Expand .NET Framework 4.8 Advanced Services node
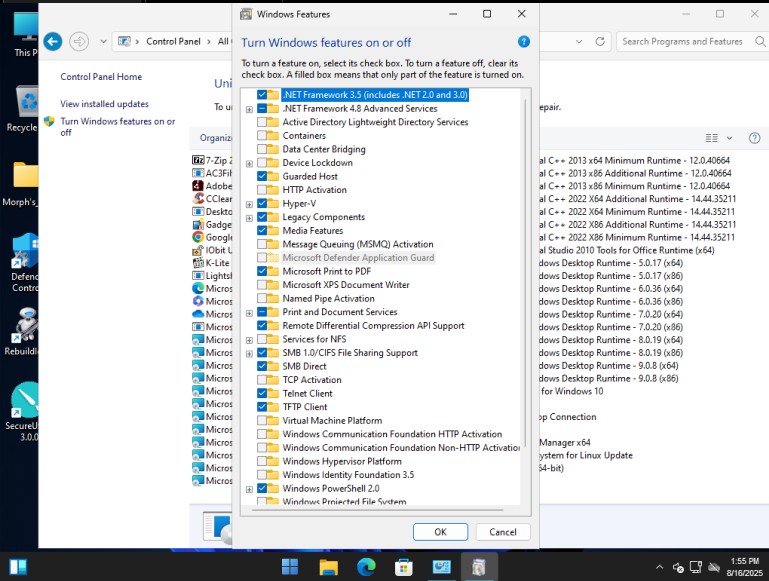The height and width of the screenshot is (581, 769). pos(249,109)
